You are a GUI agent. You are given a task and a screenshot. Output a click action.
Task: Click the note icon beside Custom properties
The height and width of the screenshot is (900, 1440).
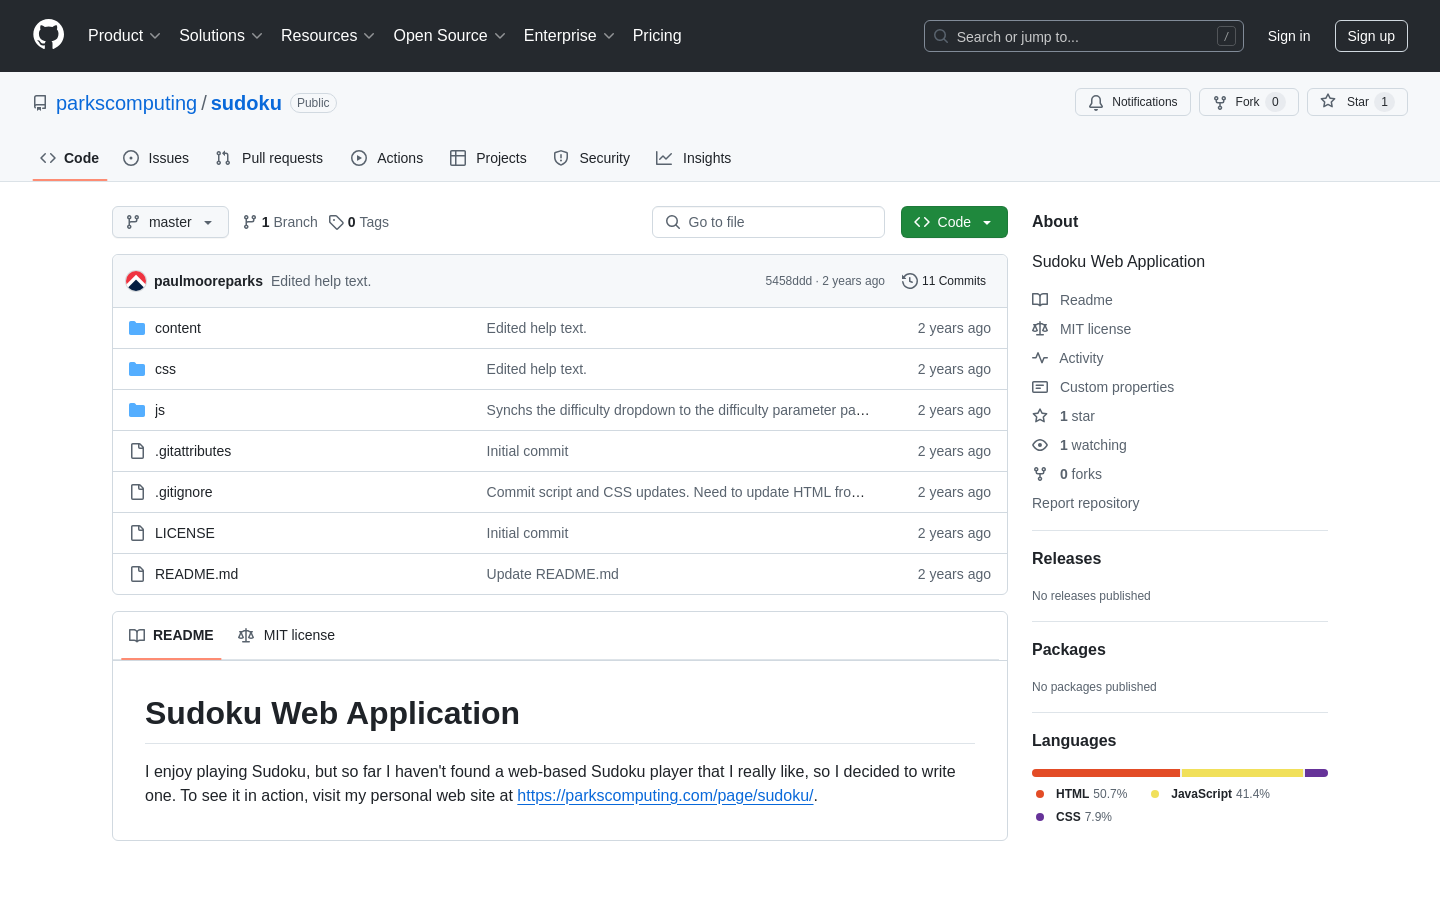pyautogui.click(x=1040, y=387)
